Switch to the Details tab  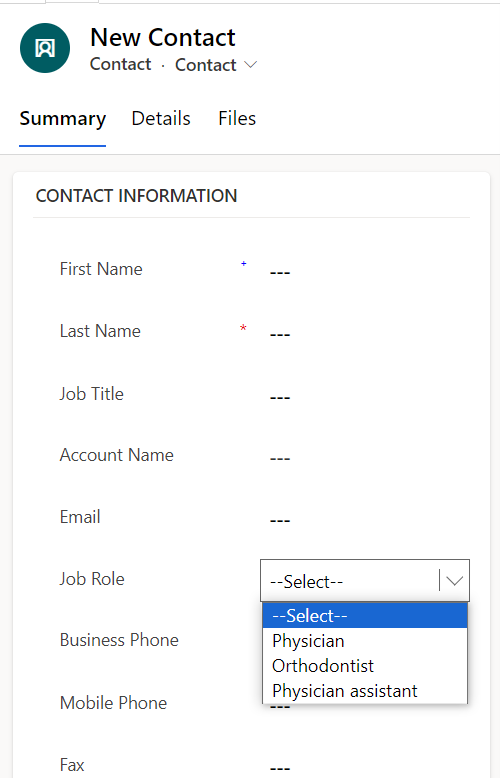click(x=161, y=119)
